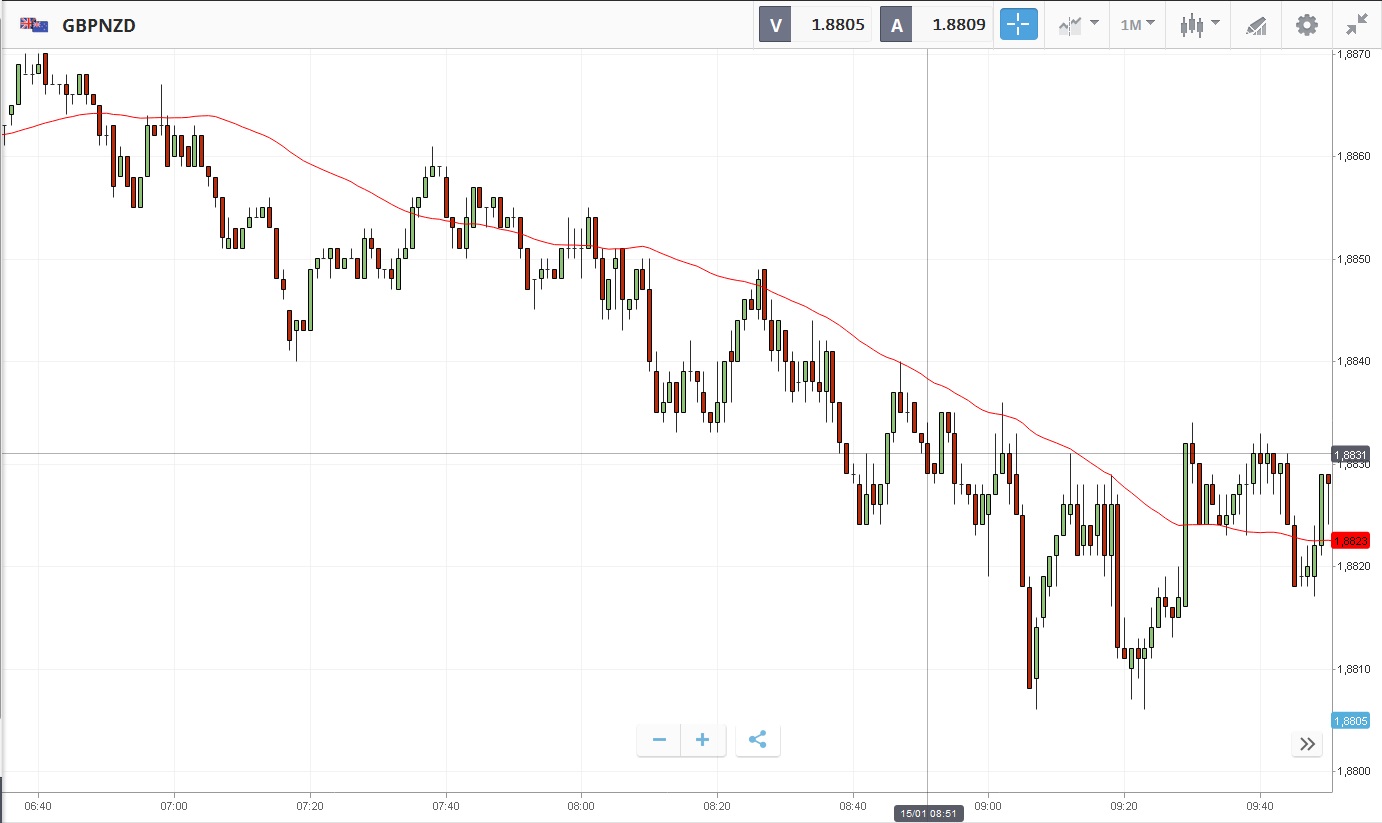The image size is (1382, 823).
Task: Open chart settings gear
Action: coord(1307,25)
